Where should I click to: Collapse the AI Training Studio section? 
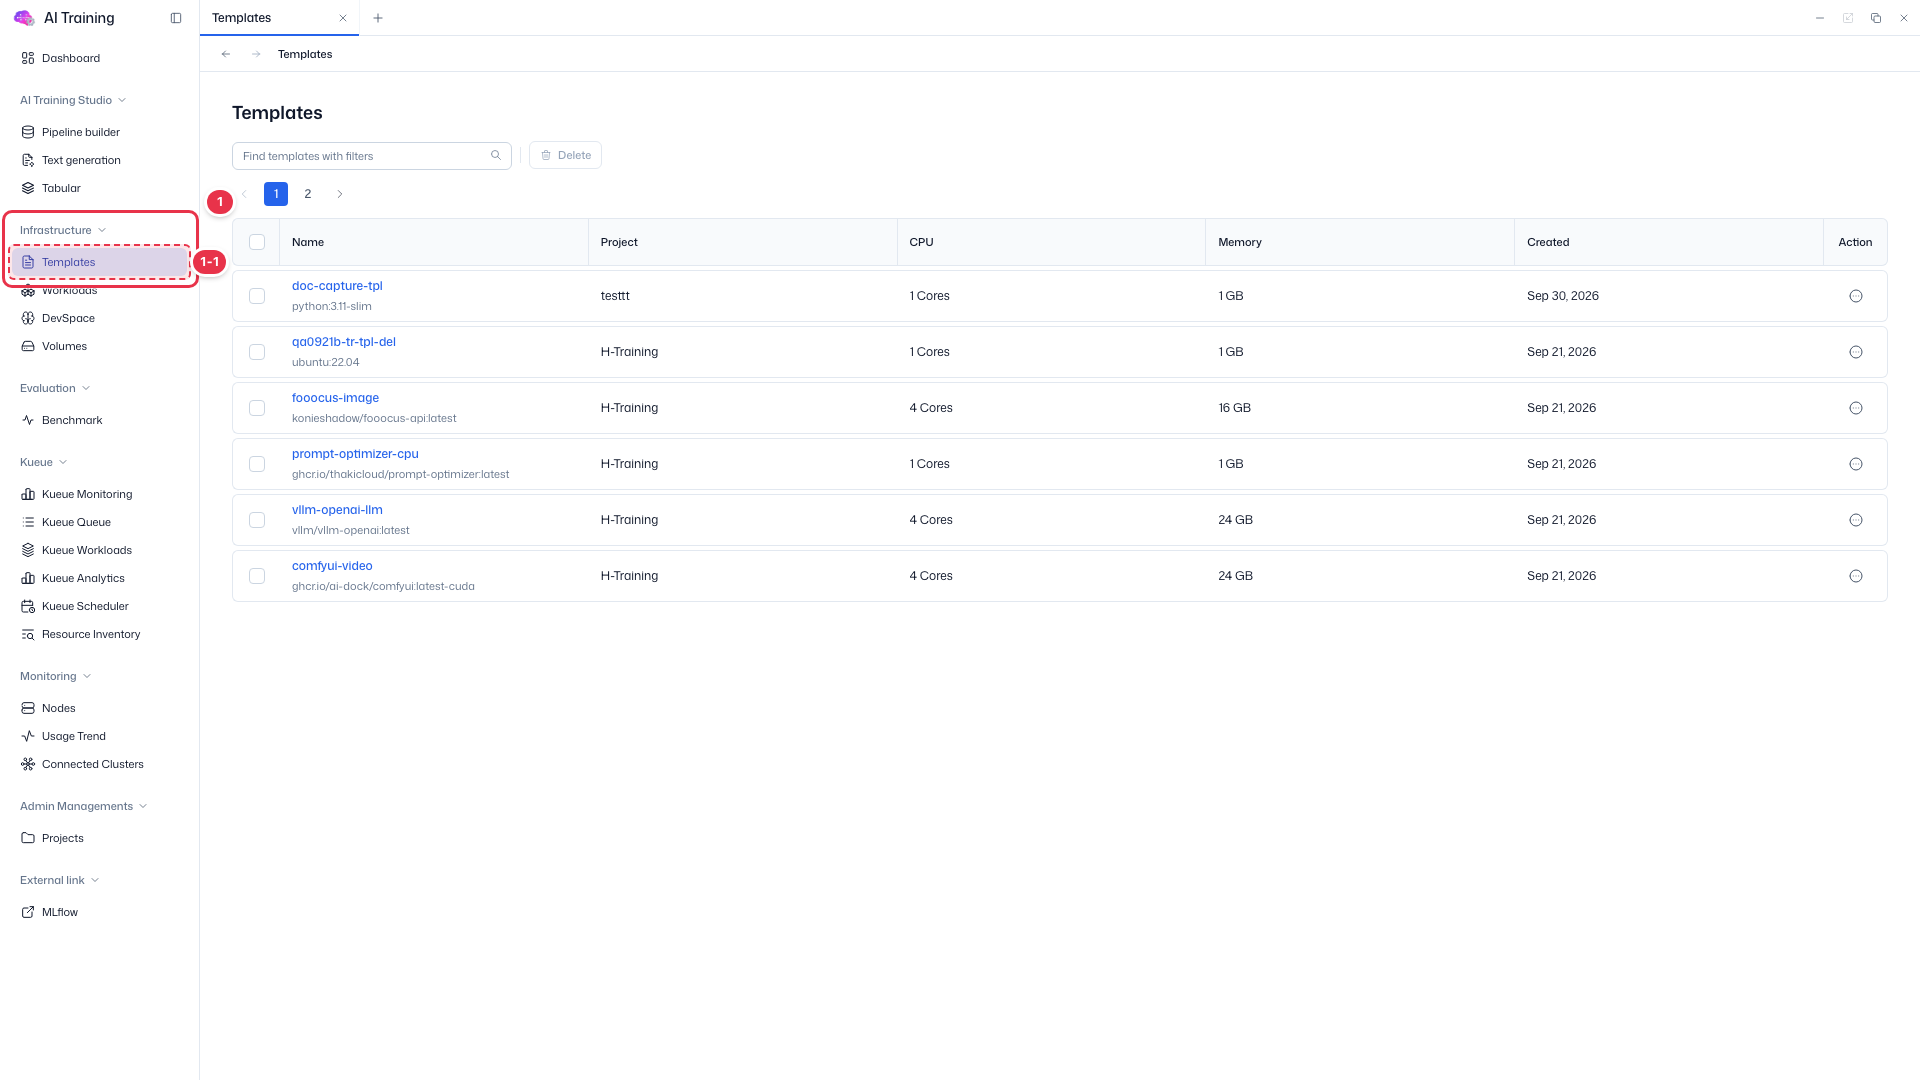(x=73, y=100)
